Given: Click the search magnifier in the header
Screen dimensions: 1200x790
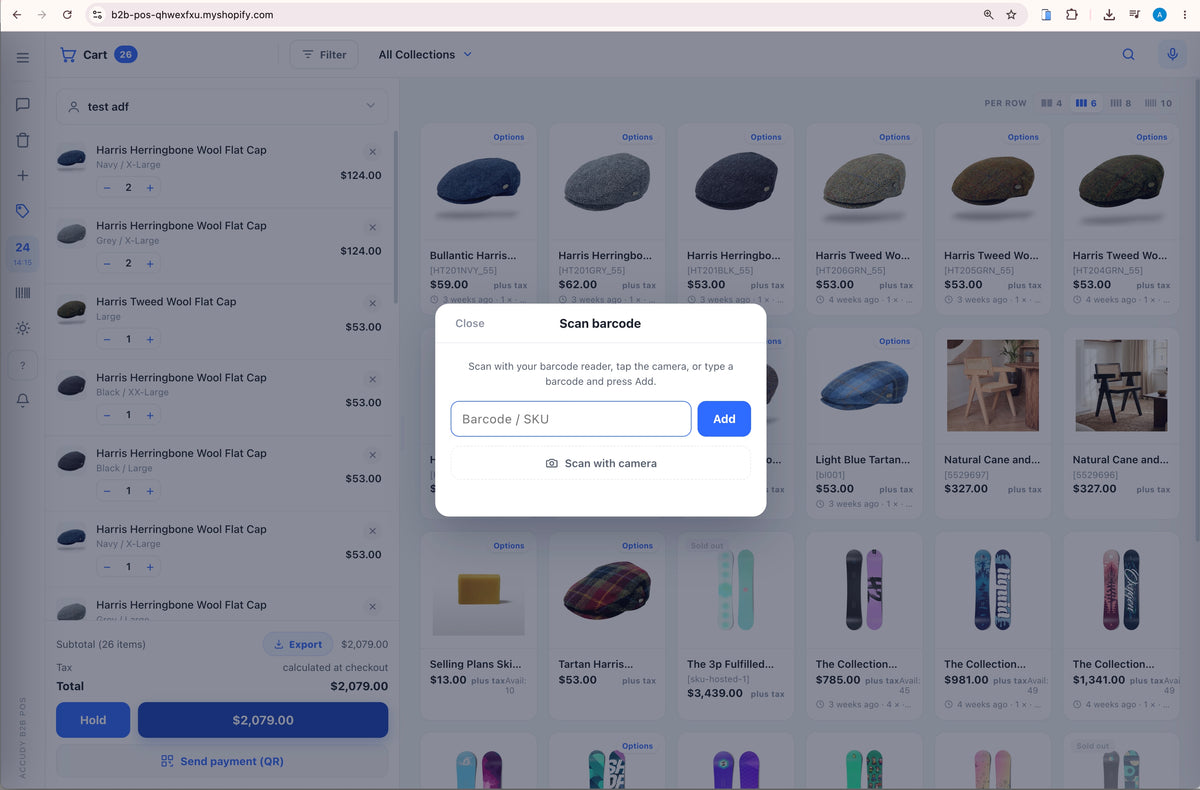Looking at the screenshot, I should click(1128, 55).
